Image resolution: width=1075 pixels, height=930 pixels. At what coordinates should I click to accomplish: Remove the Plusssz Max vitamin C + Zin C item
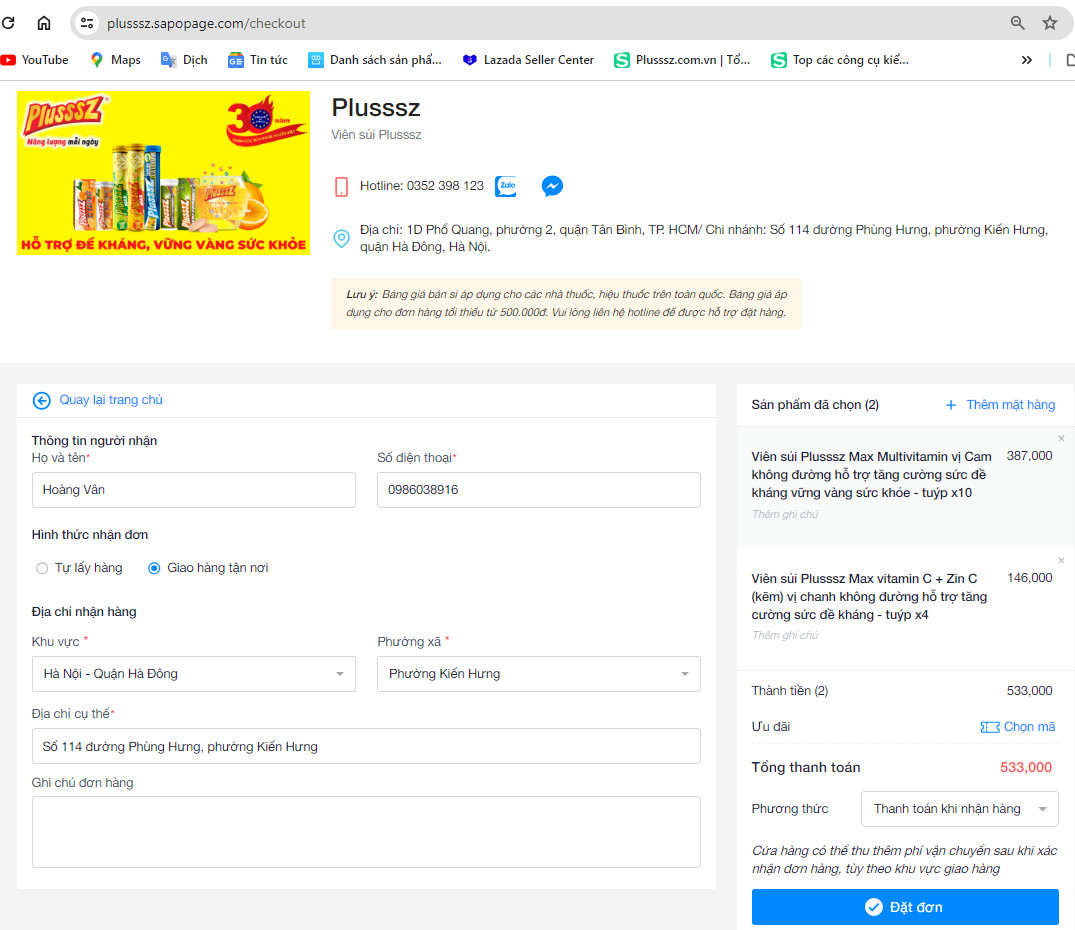point(1061,561)
